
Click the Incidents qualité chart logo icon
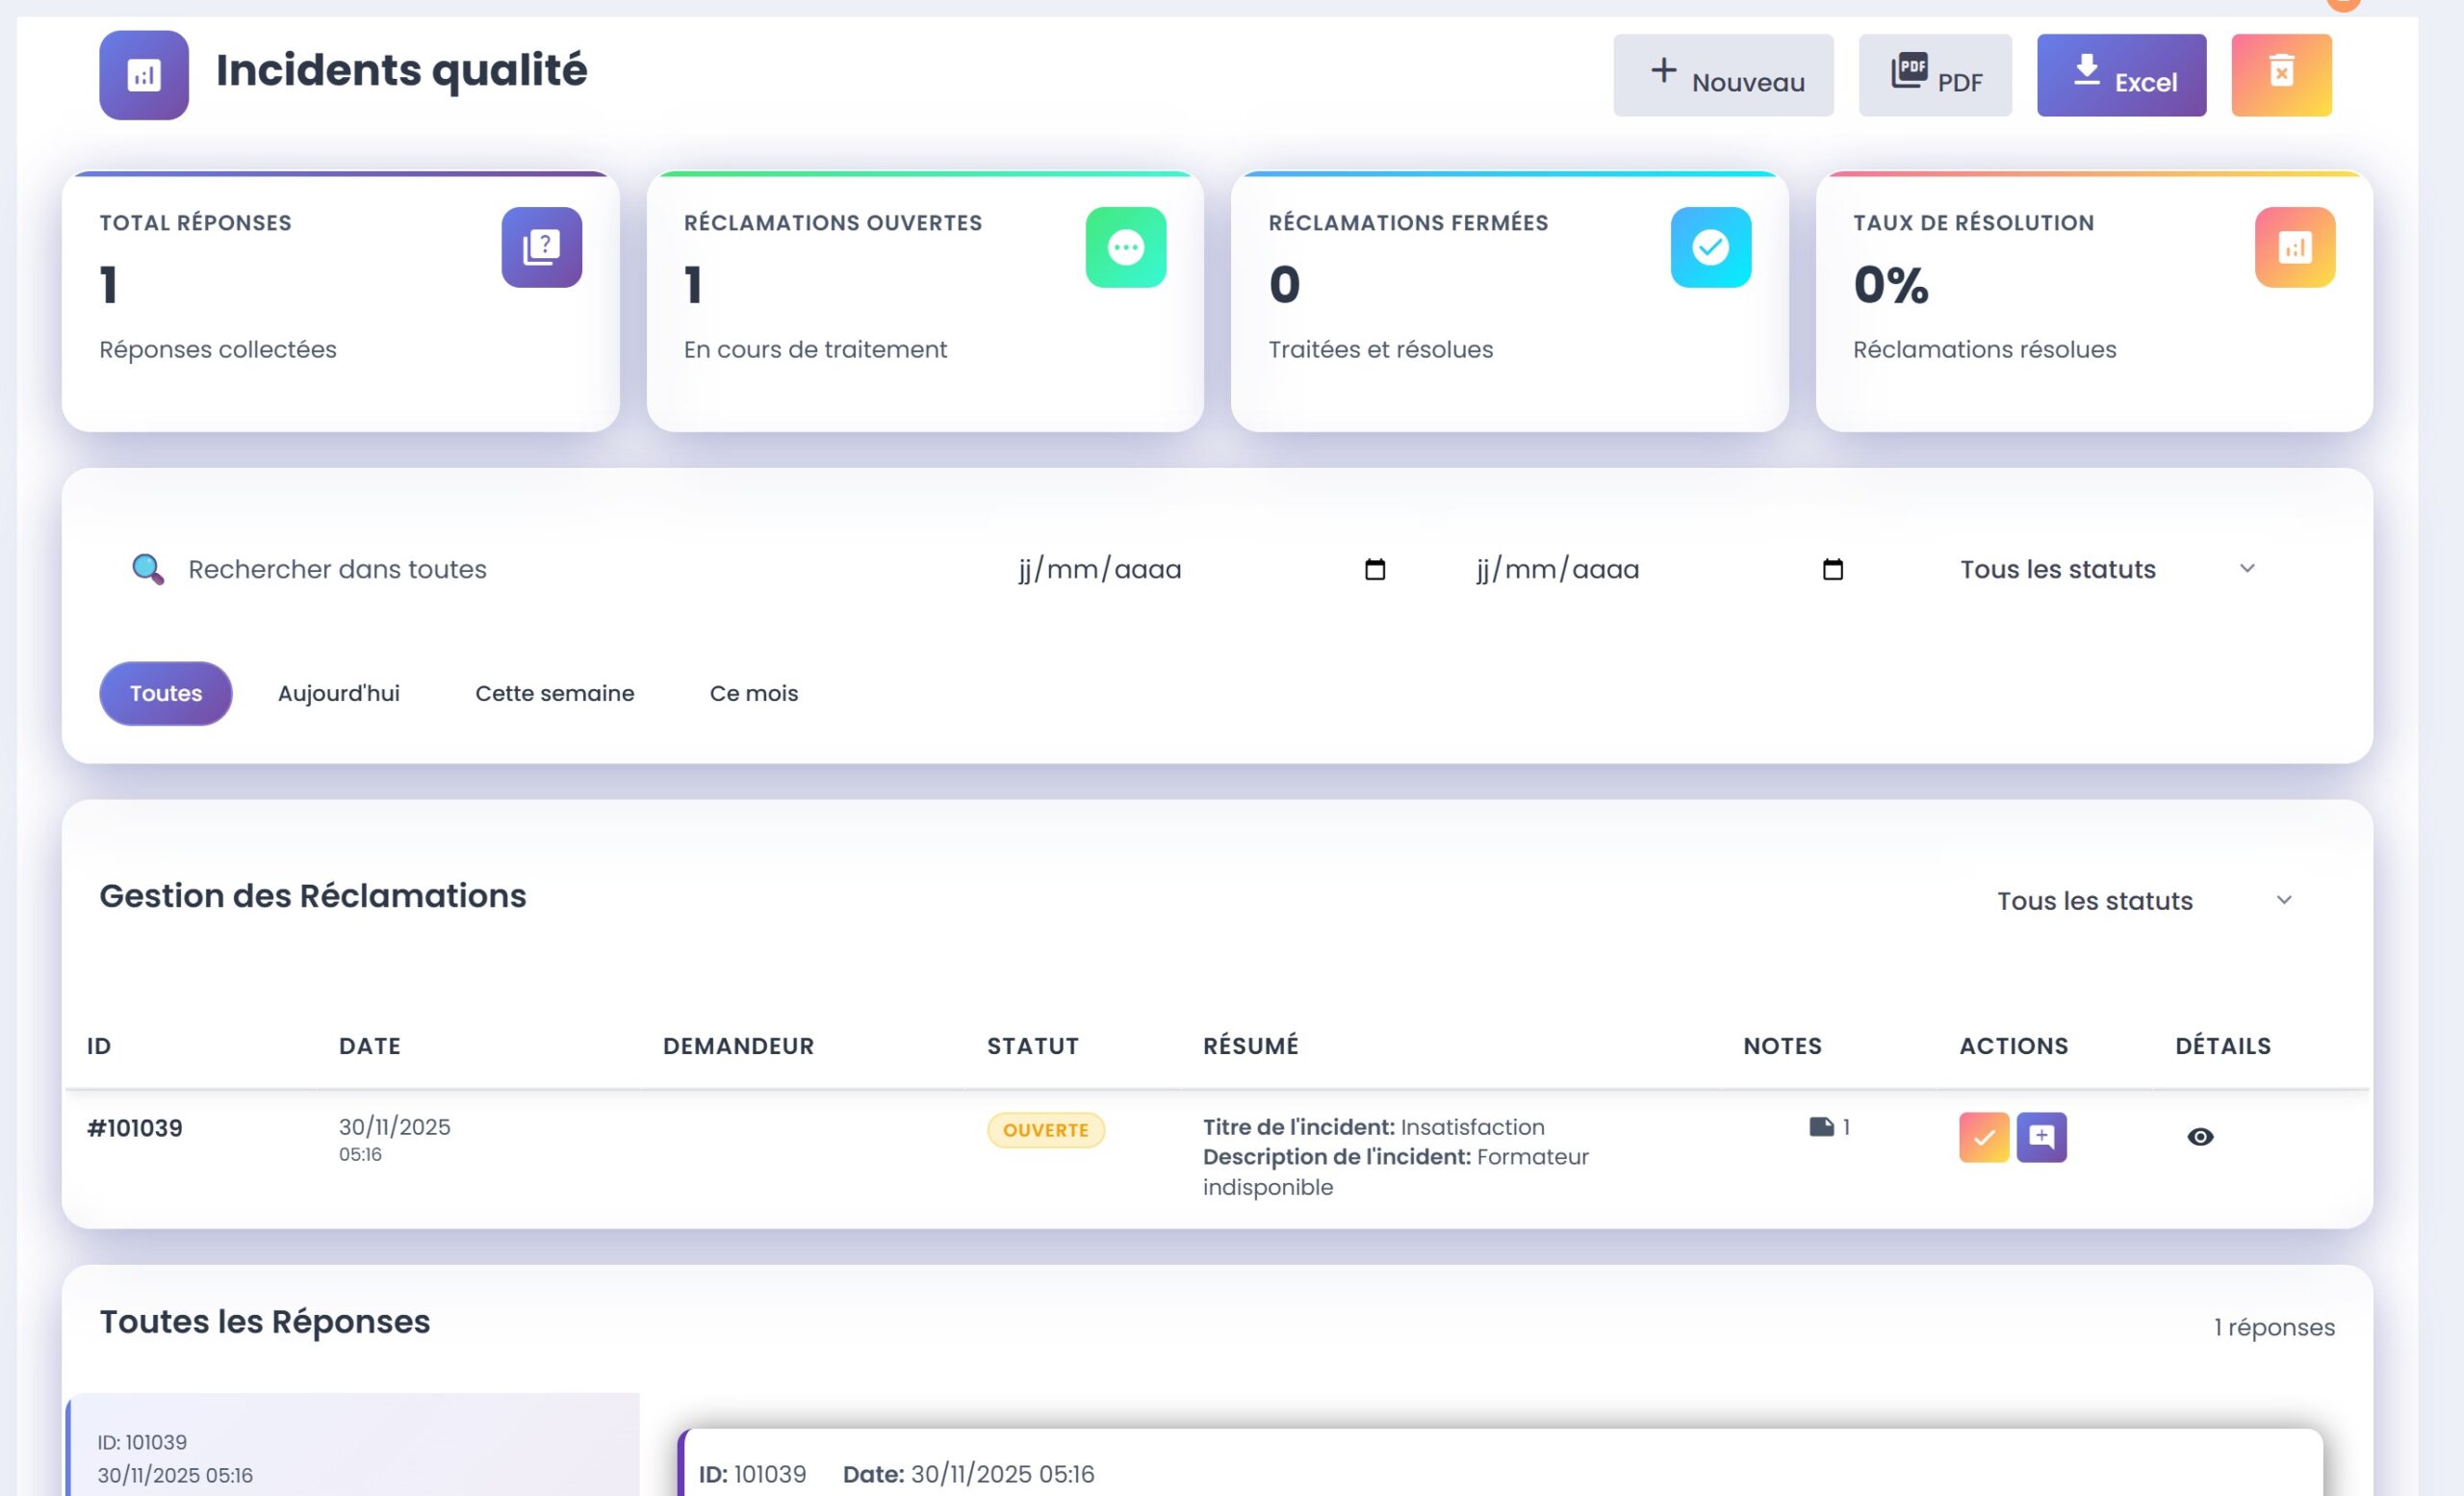[x=144, y=75]
